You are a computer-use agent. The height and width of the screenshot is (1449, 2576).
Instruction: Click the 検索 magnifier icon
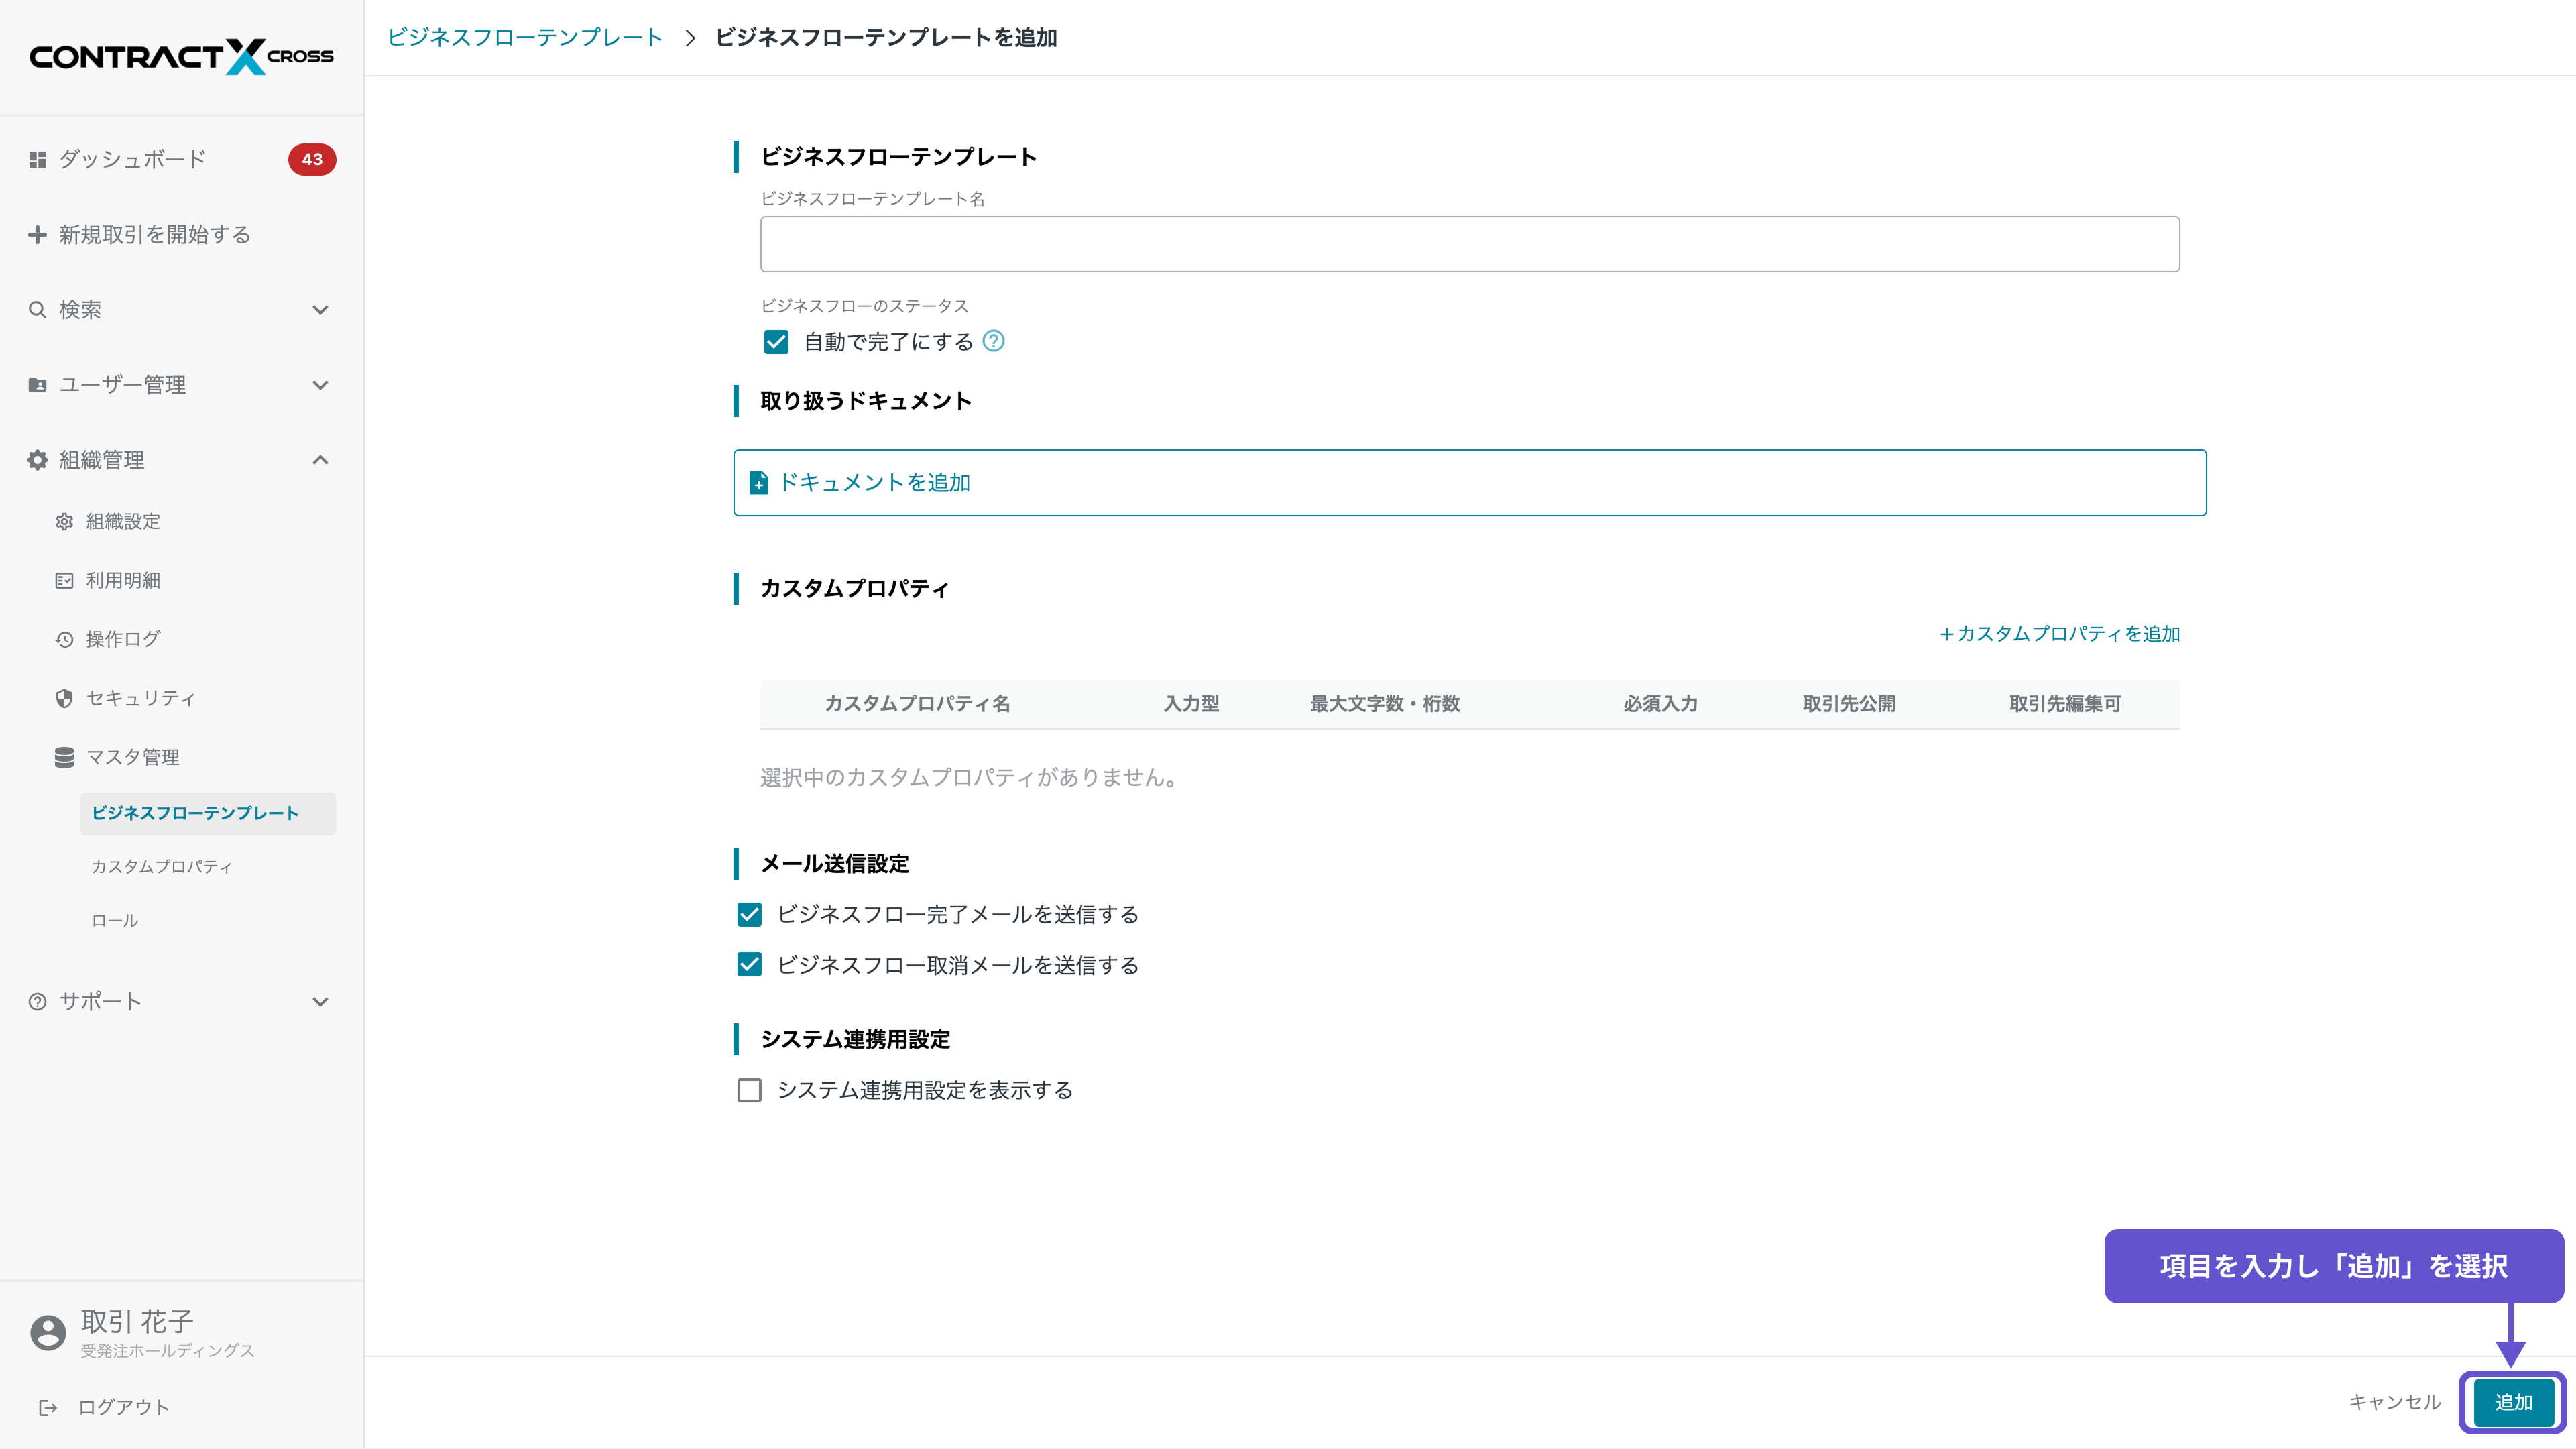point(37,309)
